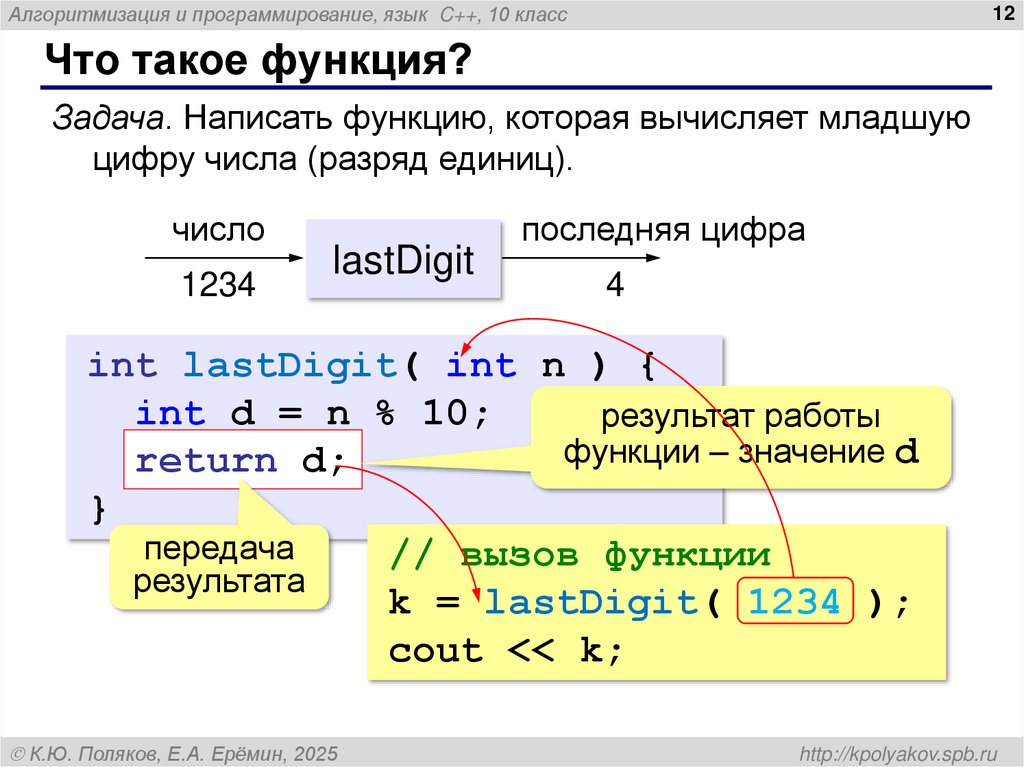The image size is (1024, 767).
Task: Select the red-circled 1234 argument
Action: click(x=795, y=601)
